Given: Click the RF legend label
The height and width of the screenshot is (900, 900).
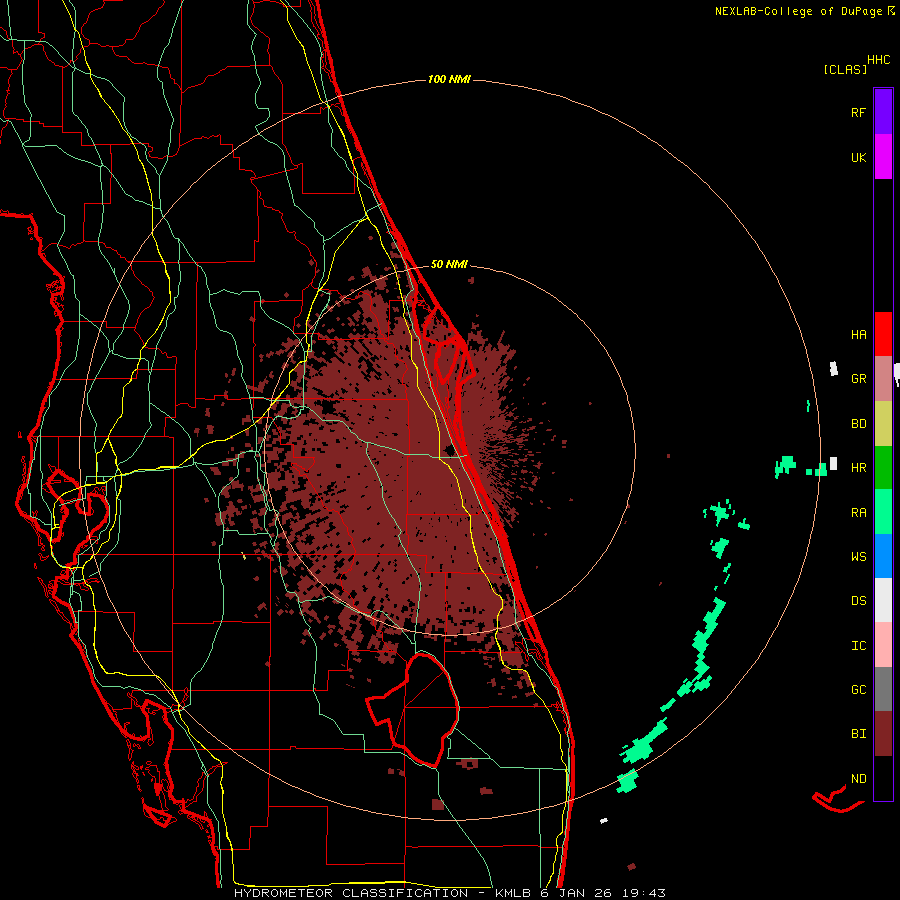Looking at the screenshot, I should (858, 112).
